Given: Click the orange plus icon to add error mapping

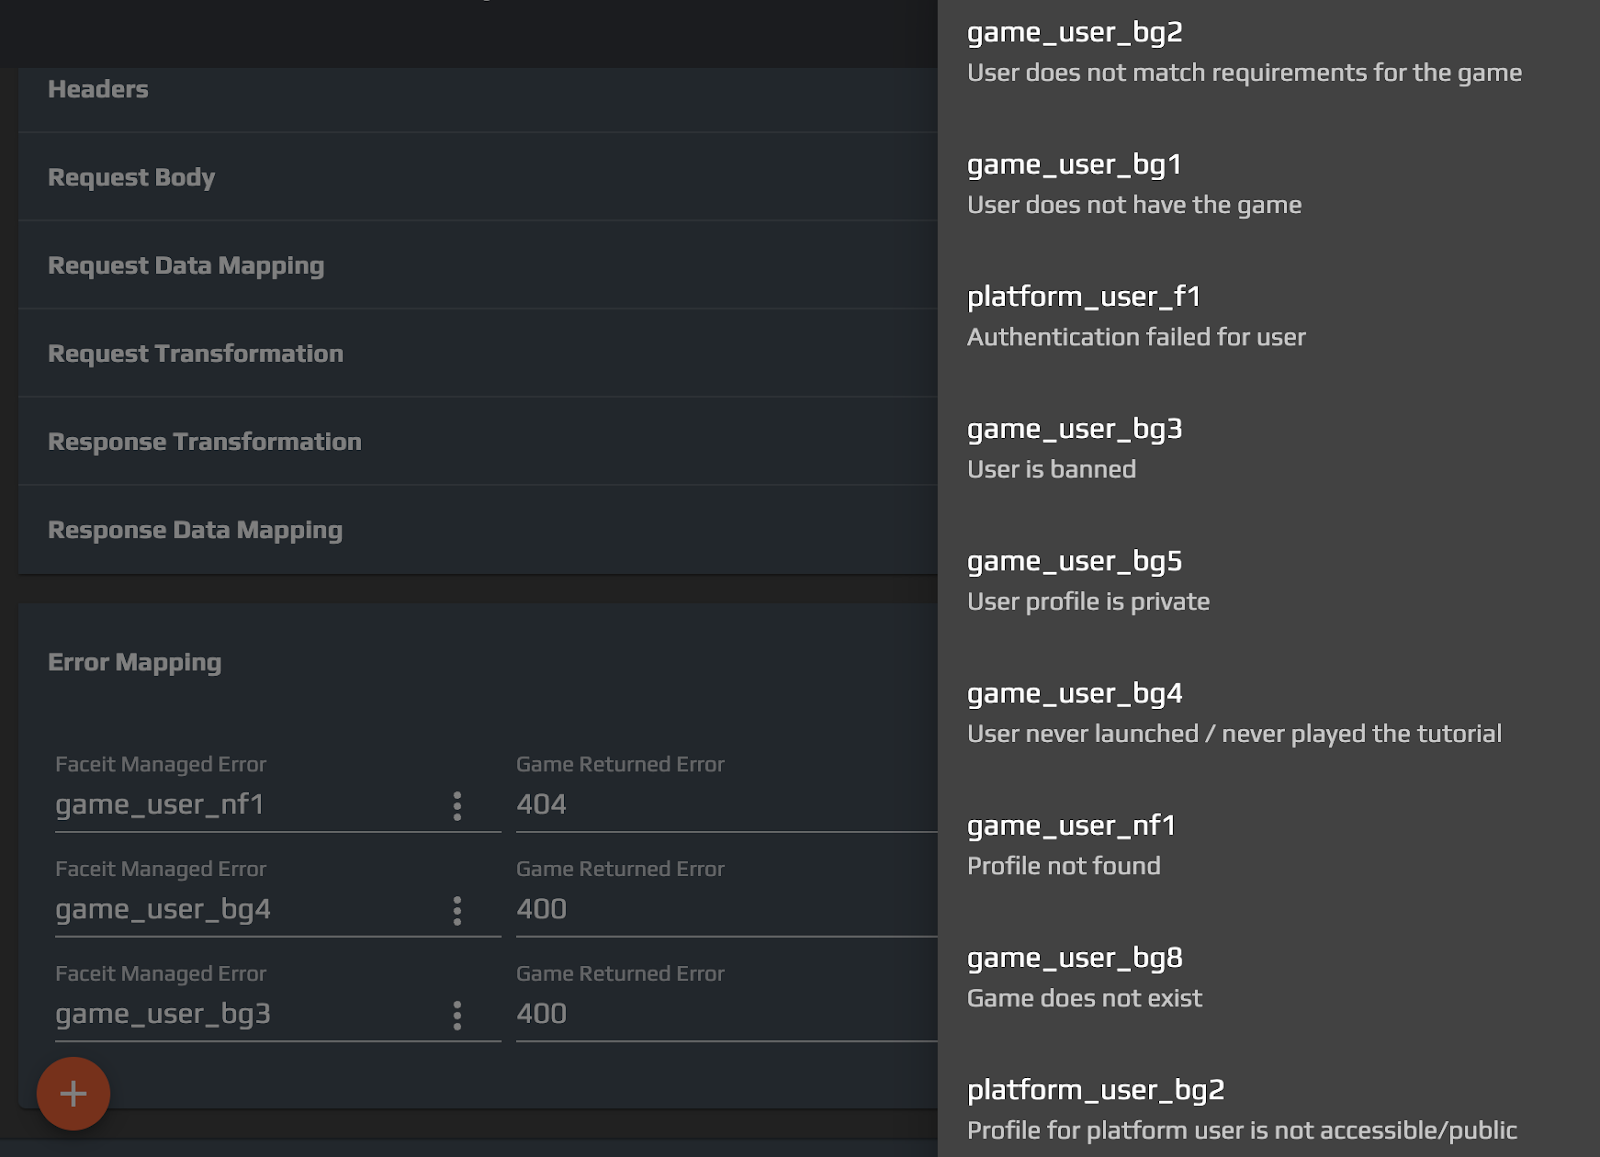Looking at the screenshot, I should tap(73, 1093).
